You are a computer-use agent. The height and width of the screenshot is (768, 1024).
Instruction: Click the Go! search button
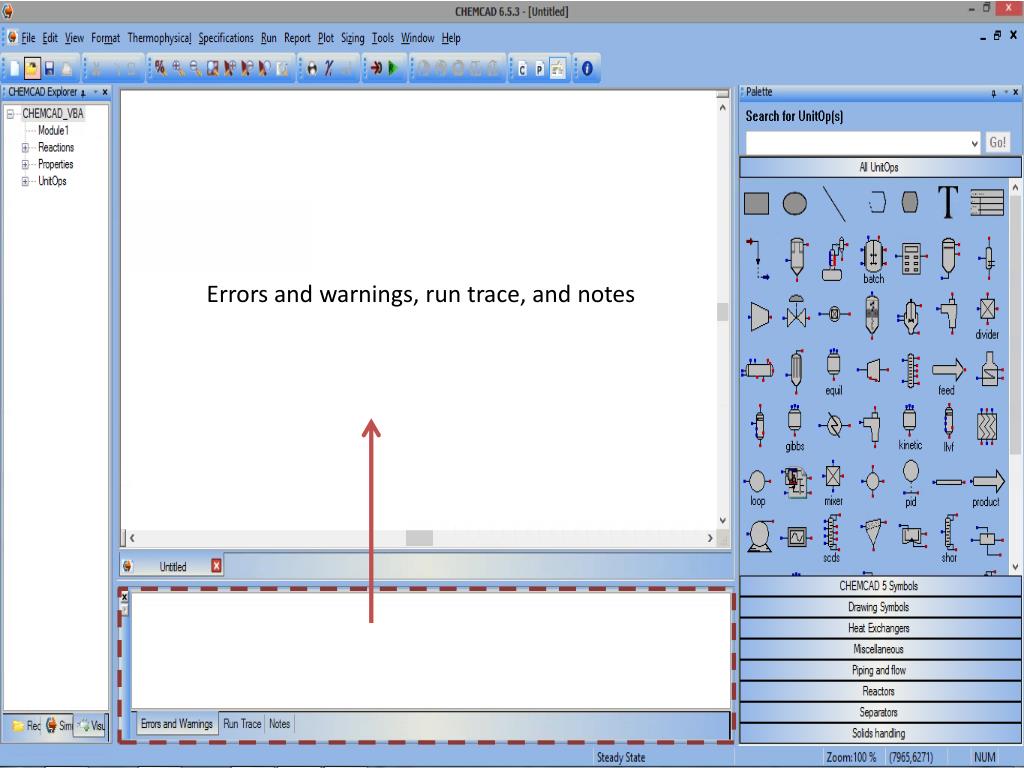997,142
